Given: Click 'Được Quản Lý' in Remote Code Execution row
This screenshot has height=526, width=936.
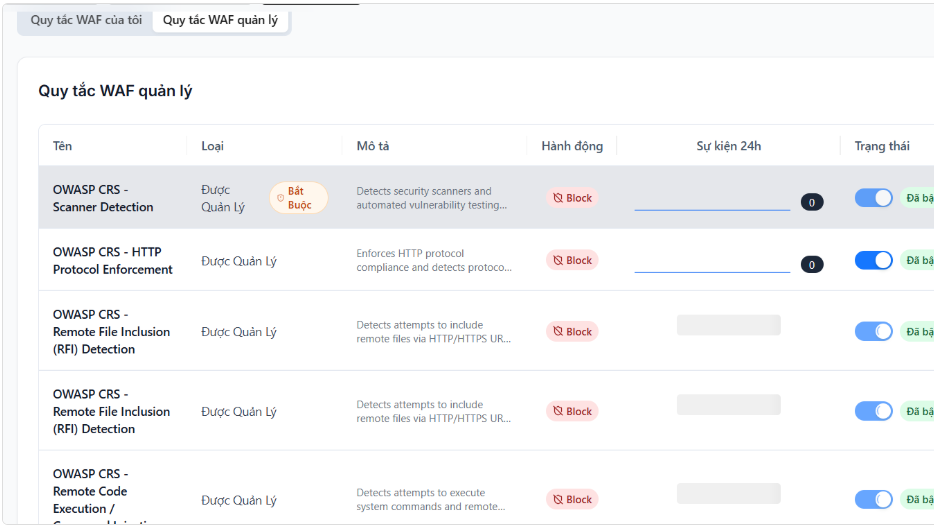Looking at the screenshot, I should (239, 500).
